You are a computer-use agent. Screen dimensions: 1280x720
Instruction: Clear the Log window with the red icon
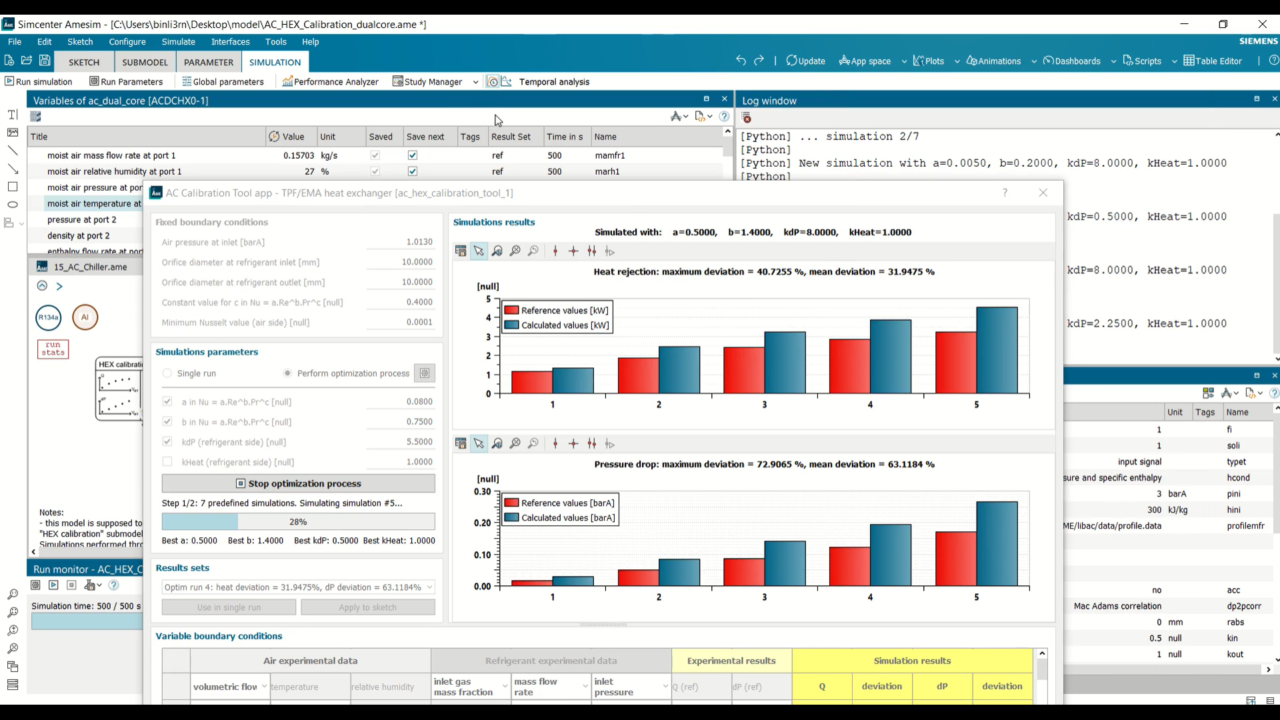[x=746, y=118]
